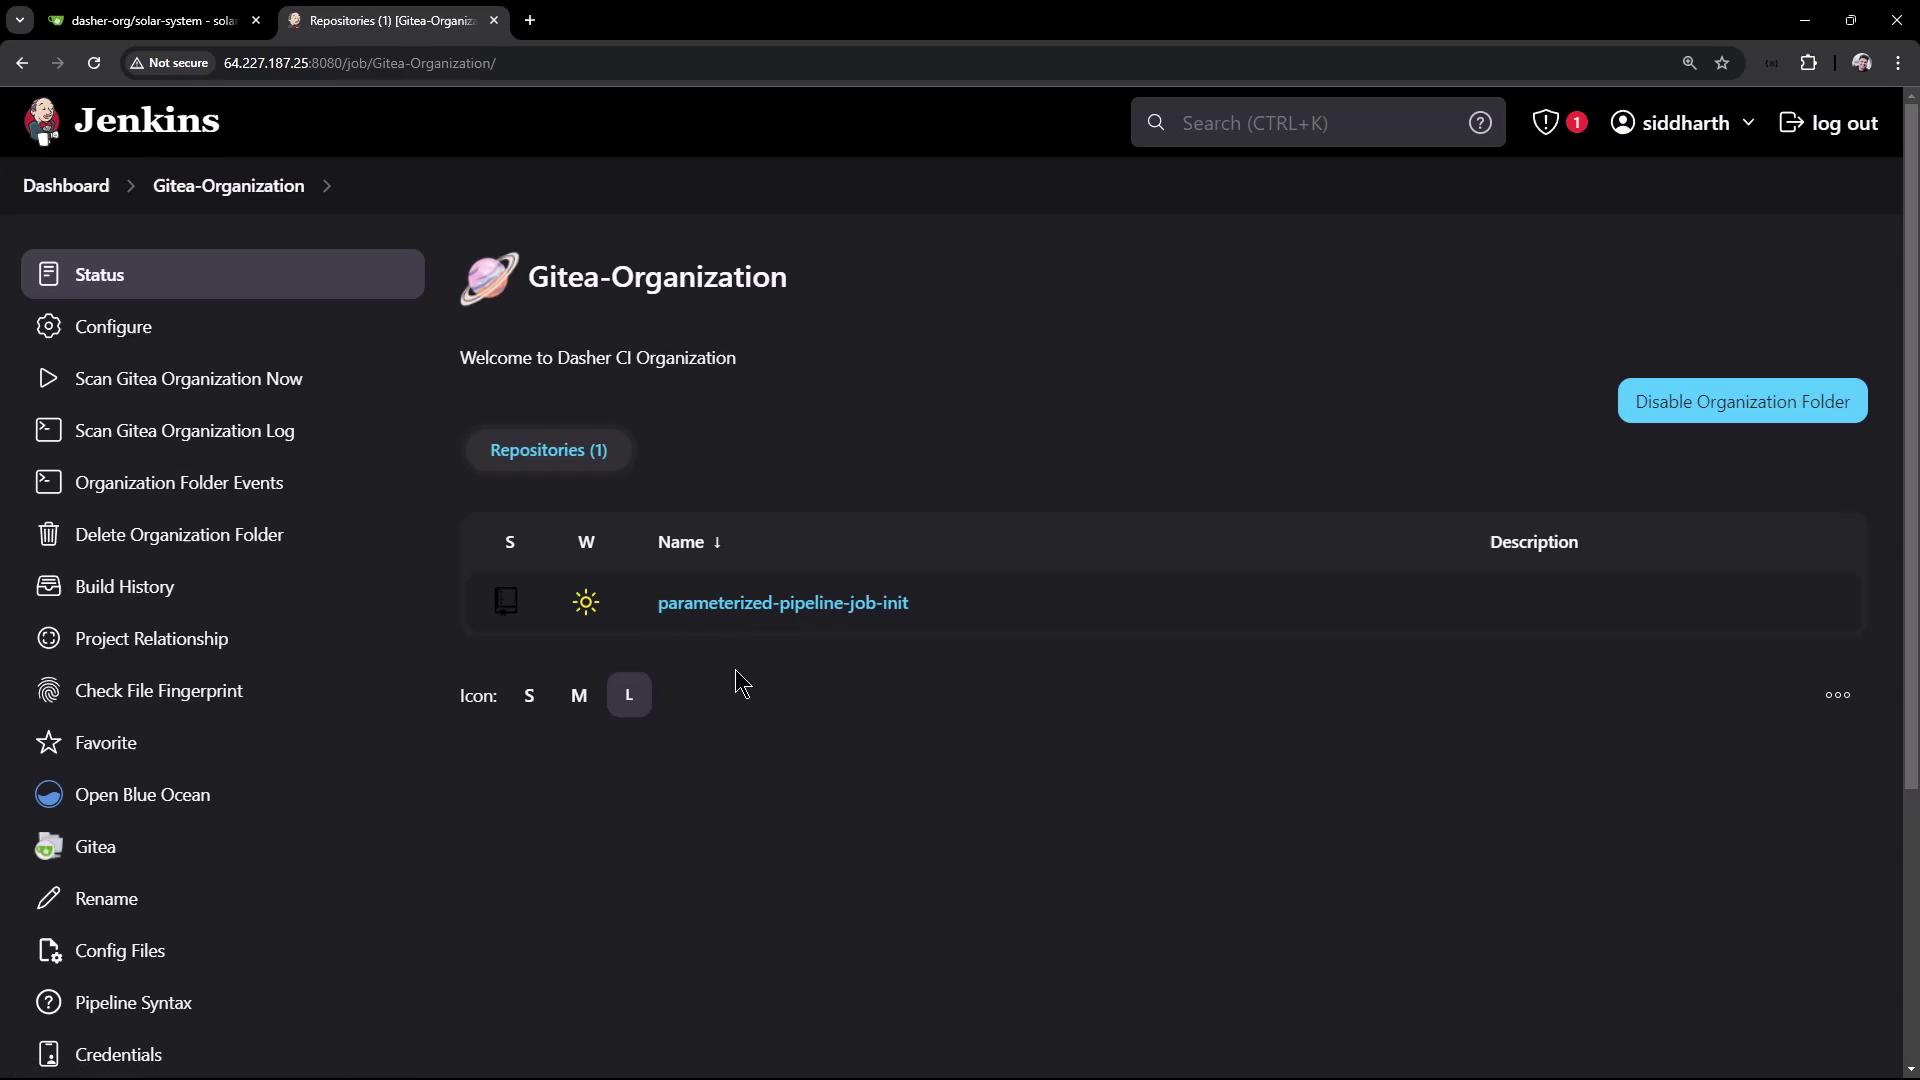1920x1080 pixels.
Task: Click the weather sun icon for parameterized-pipeline-job-init
Action: pos(586,602)
